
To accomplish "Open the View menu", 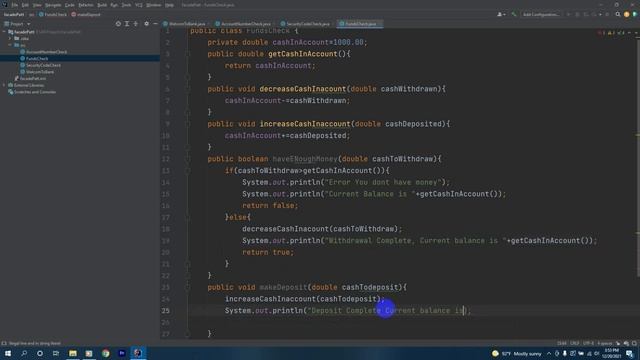I will (37, 5).
